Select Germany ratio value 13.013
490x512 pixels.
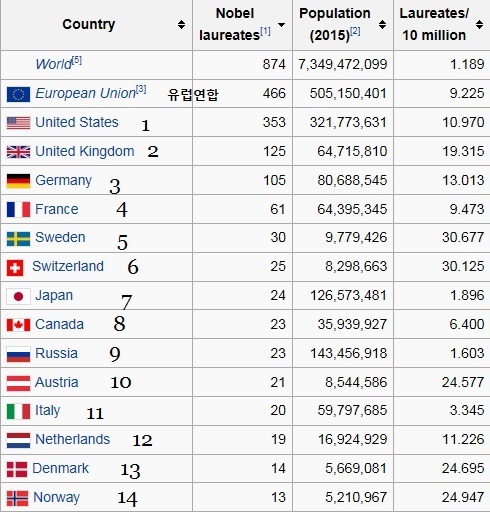tap(463, 180)
